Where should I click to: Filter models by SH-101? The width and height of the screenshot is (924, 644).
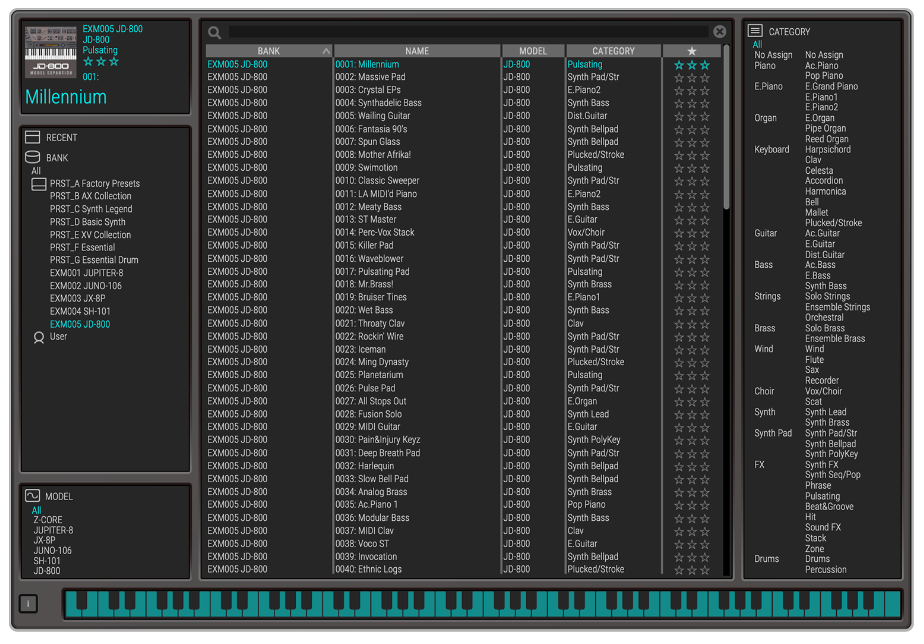click(x=47, y=561)
